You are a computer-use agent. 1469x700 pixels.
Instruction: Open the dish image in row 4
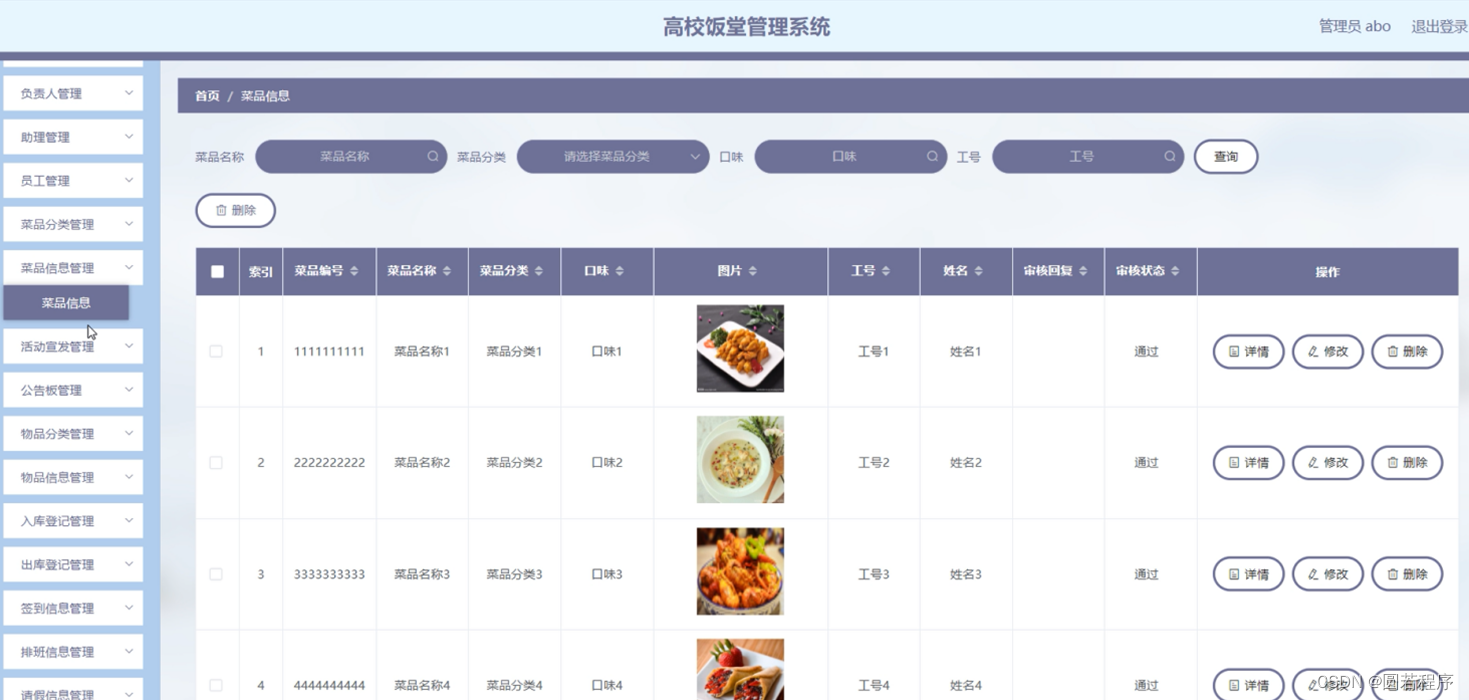740,669
